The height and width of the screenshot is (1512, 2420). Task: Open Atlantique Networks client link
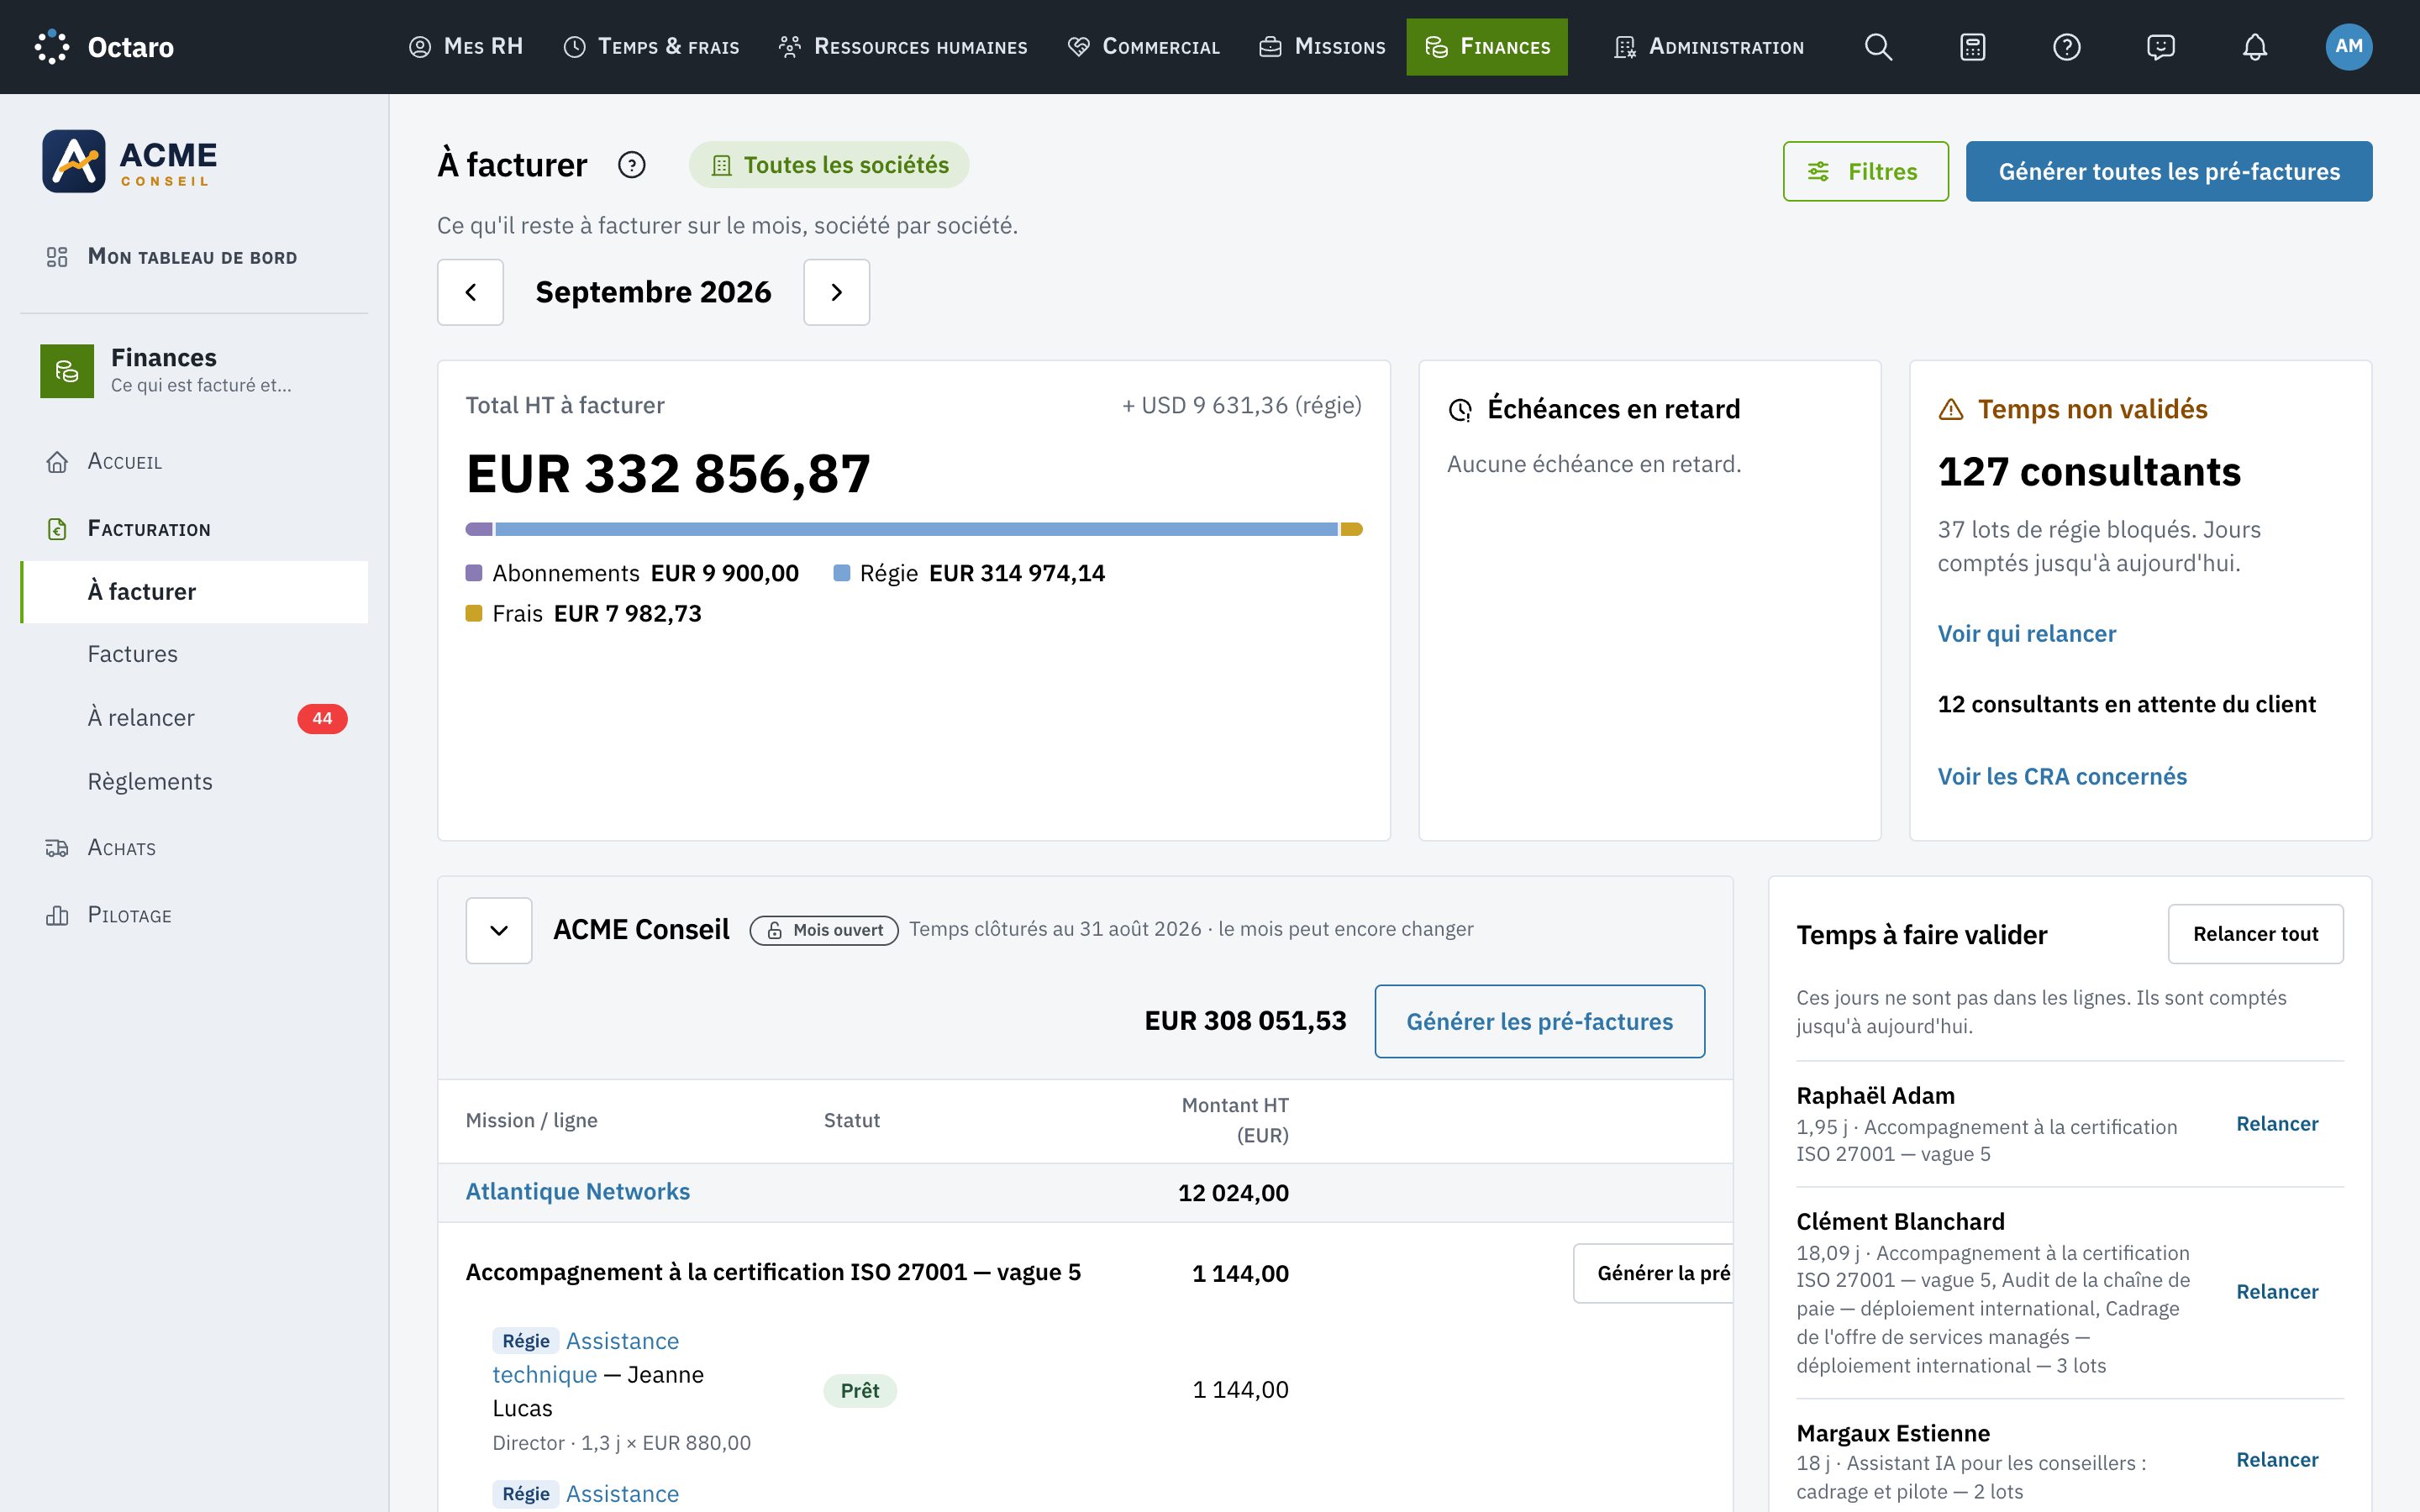(578, 1192)
